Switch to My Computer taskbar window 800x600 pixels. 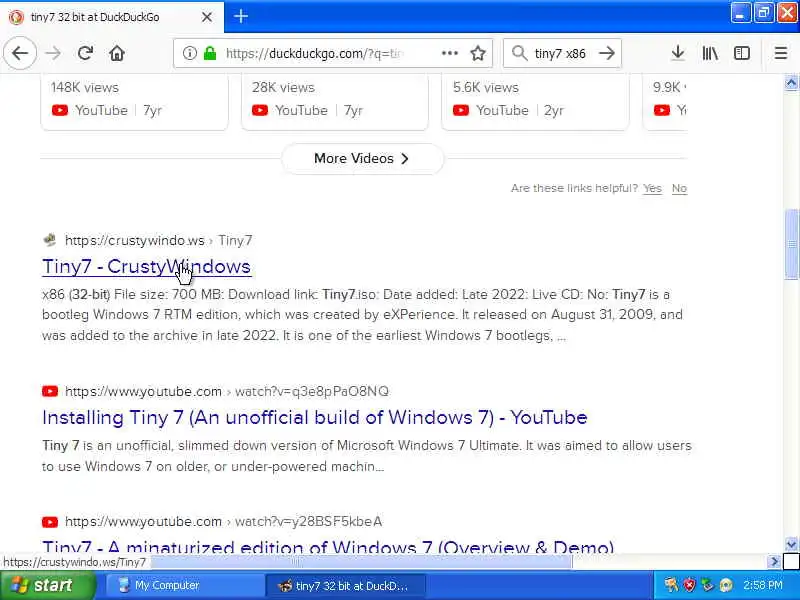(x=184, y=585)
